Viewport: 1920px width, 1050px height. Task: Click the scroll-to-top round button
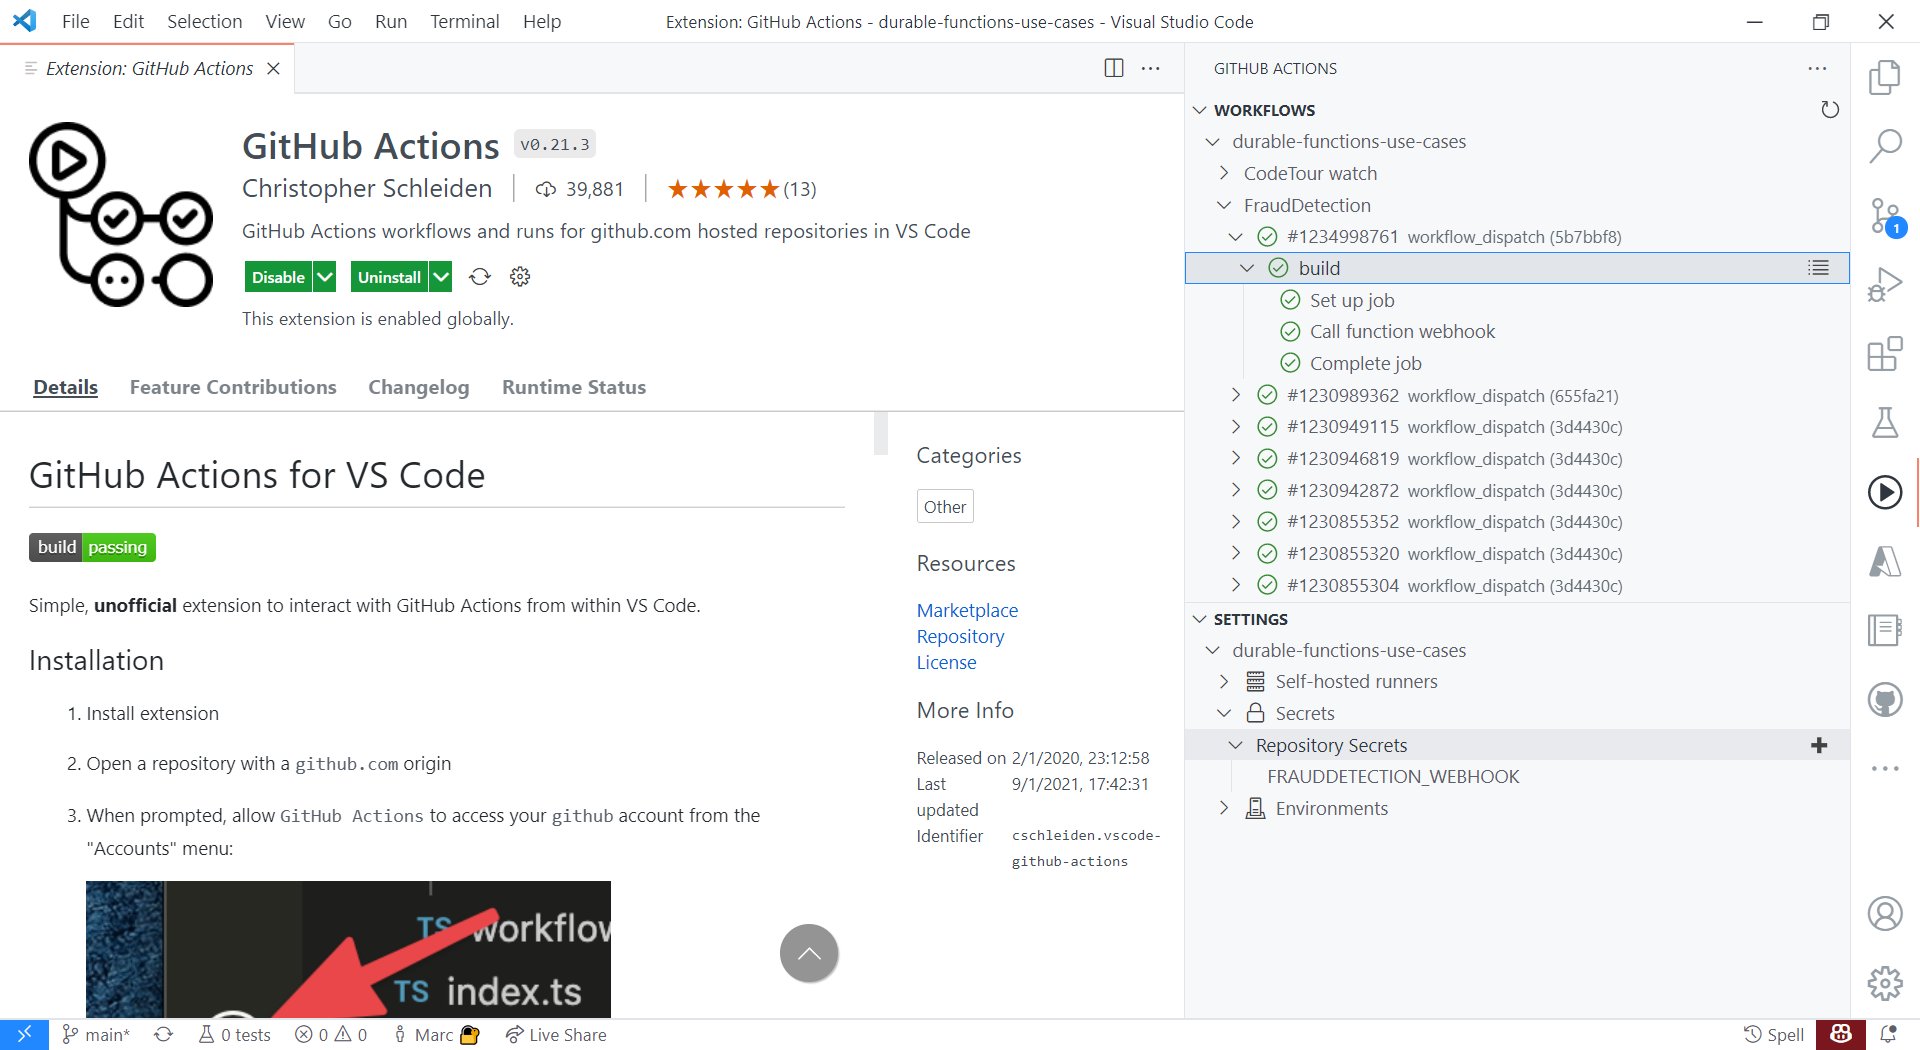point(809,953)
